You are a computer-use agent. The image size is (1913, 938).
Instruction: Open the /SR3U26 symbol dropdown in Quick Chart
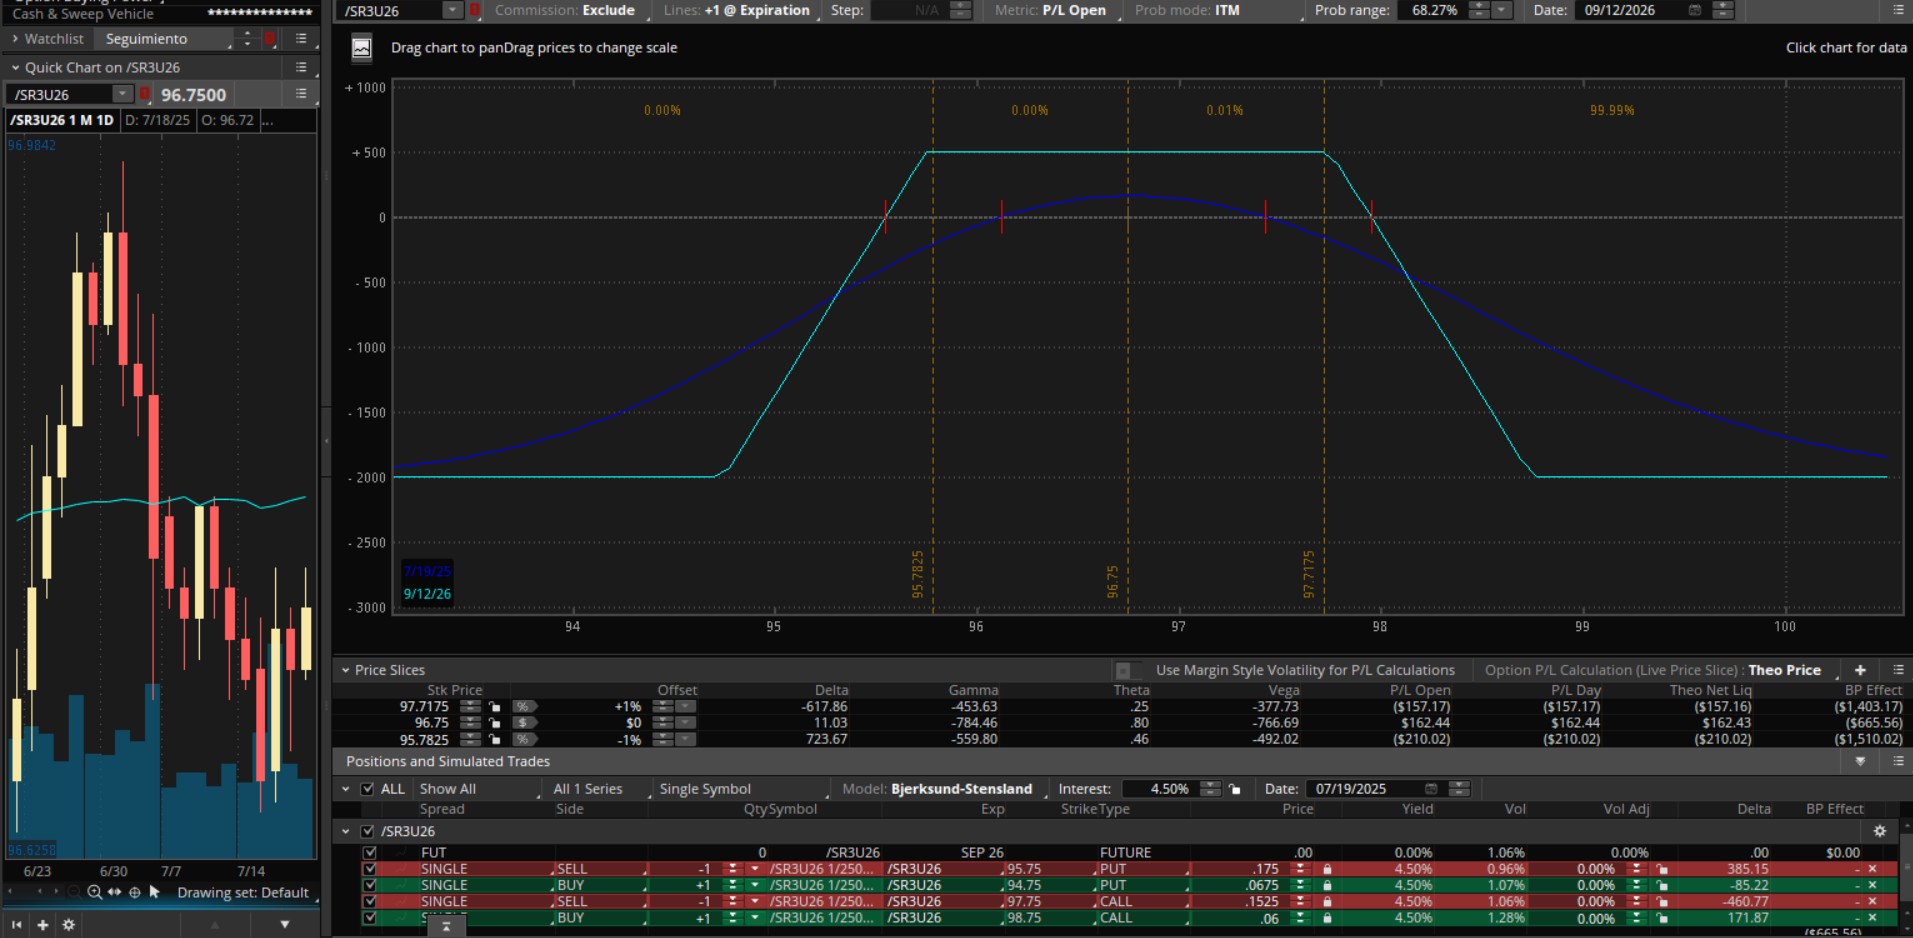[x=122, y=94]
